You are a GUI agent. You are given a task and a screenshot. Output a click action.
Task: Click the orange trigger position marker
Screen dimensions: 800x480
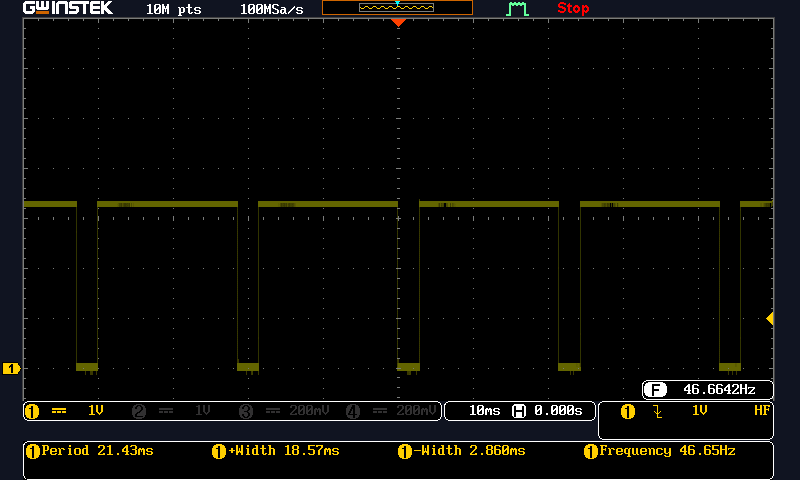398,22
